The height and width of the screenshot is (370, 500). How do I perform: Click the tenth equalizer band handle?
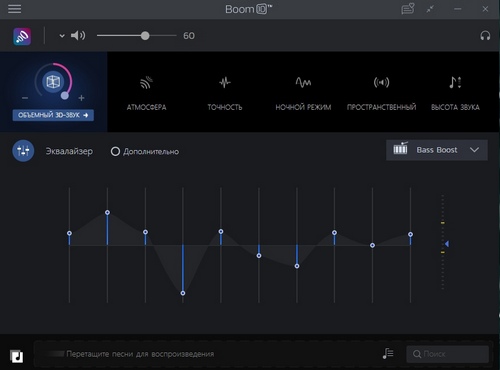[410, 234]
